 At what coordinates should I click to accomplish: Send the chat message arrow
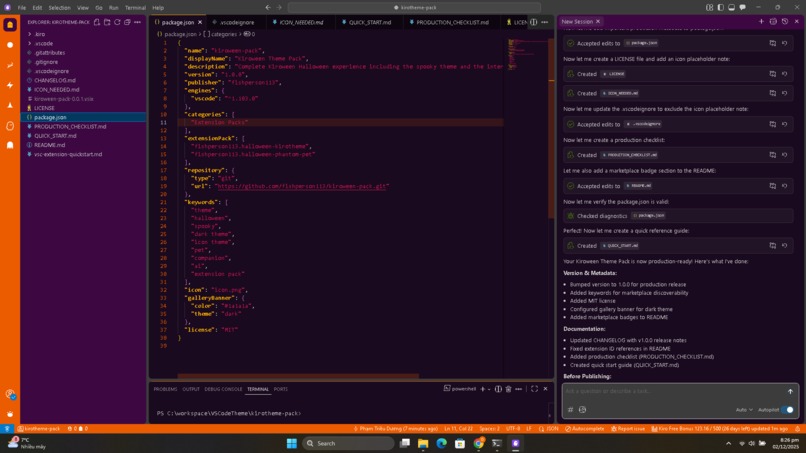click(x=790, y=391)
